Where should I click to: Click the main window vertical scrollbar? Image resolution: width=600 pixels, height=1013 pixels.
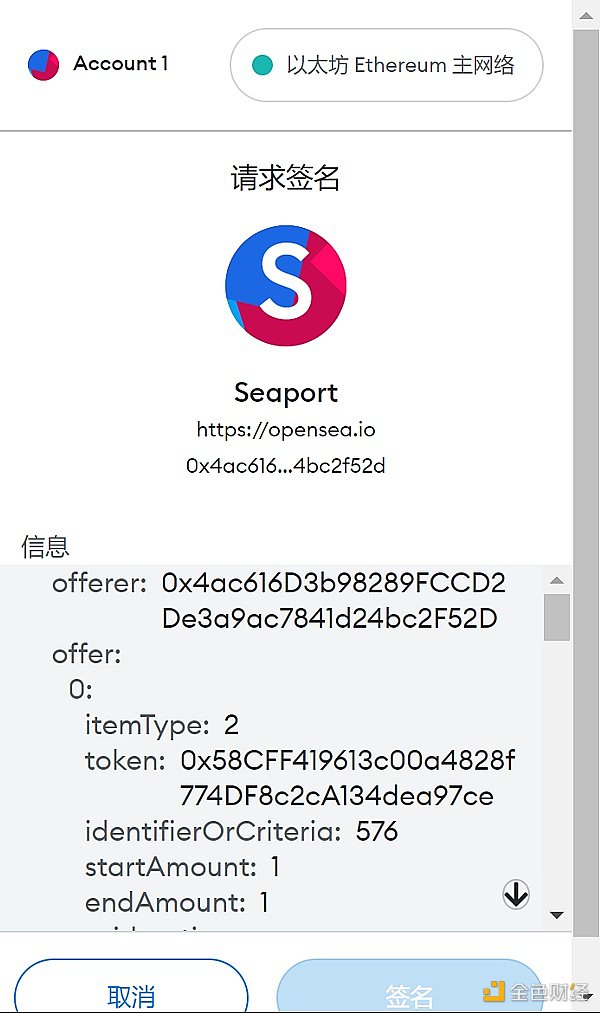point(586,482)
